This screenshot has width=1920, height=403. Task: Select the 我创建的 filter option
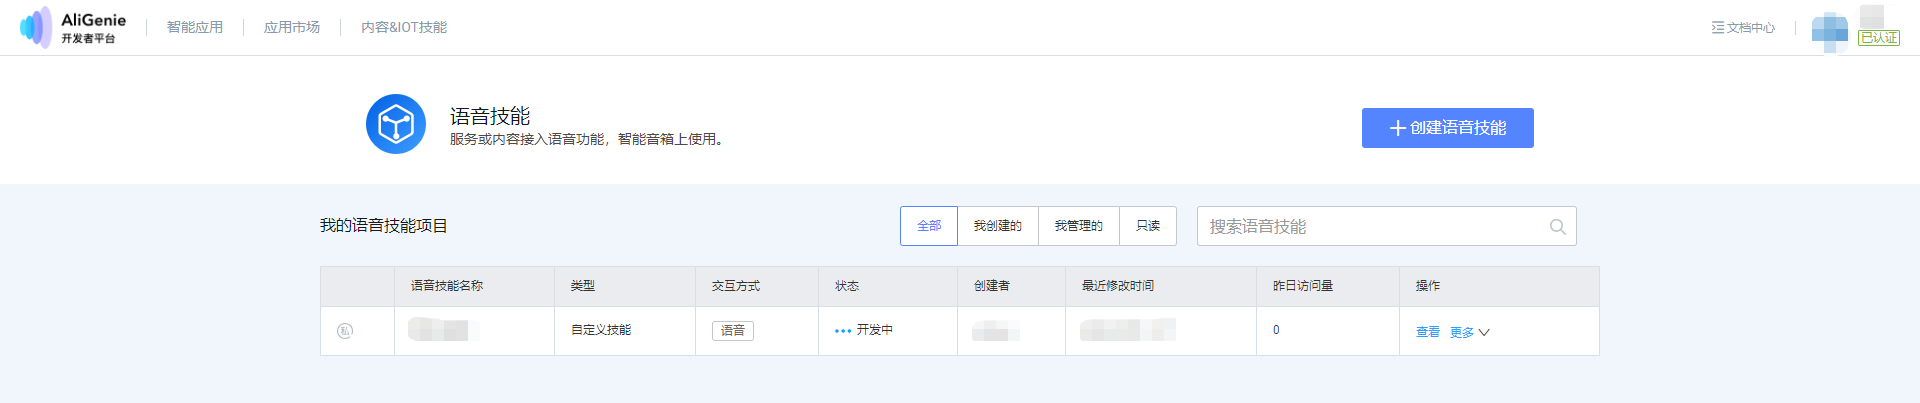[998, 226]
